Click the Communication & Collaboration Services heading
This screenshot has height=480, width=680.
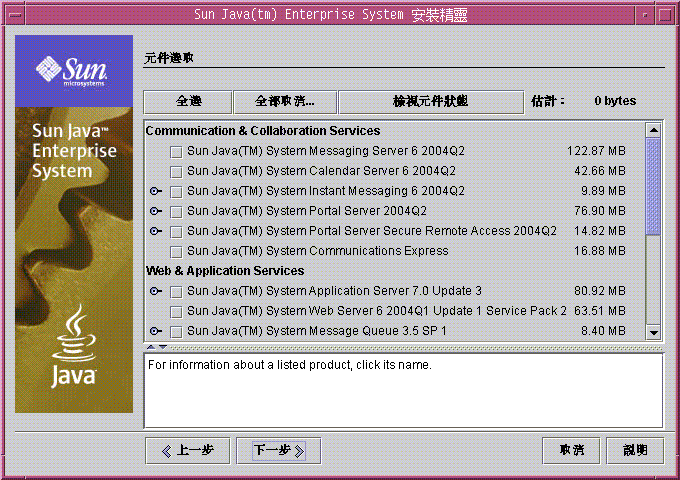coord(263,131)
